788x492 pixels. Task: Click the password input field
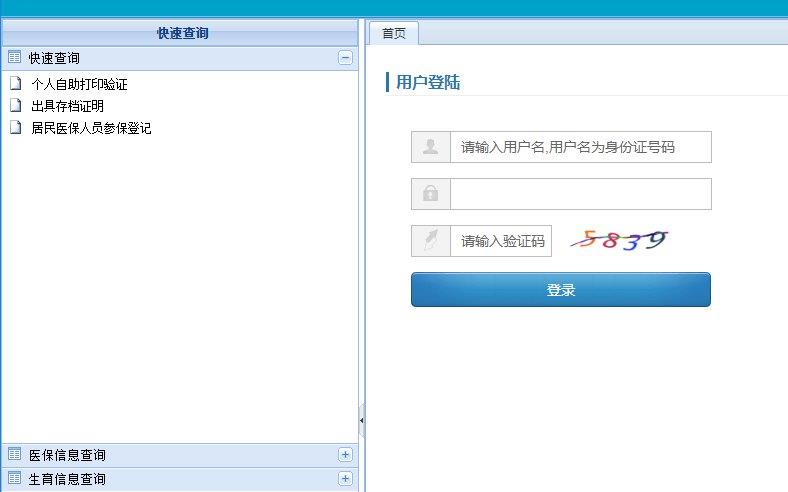[x=581, y=193]
